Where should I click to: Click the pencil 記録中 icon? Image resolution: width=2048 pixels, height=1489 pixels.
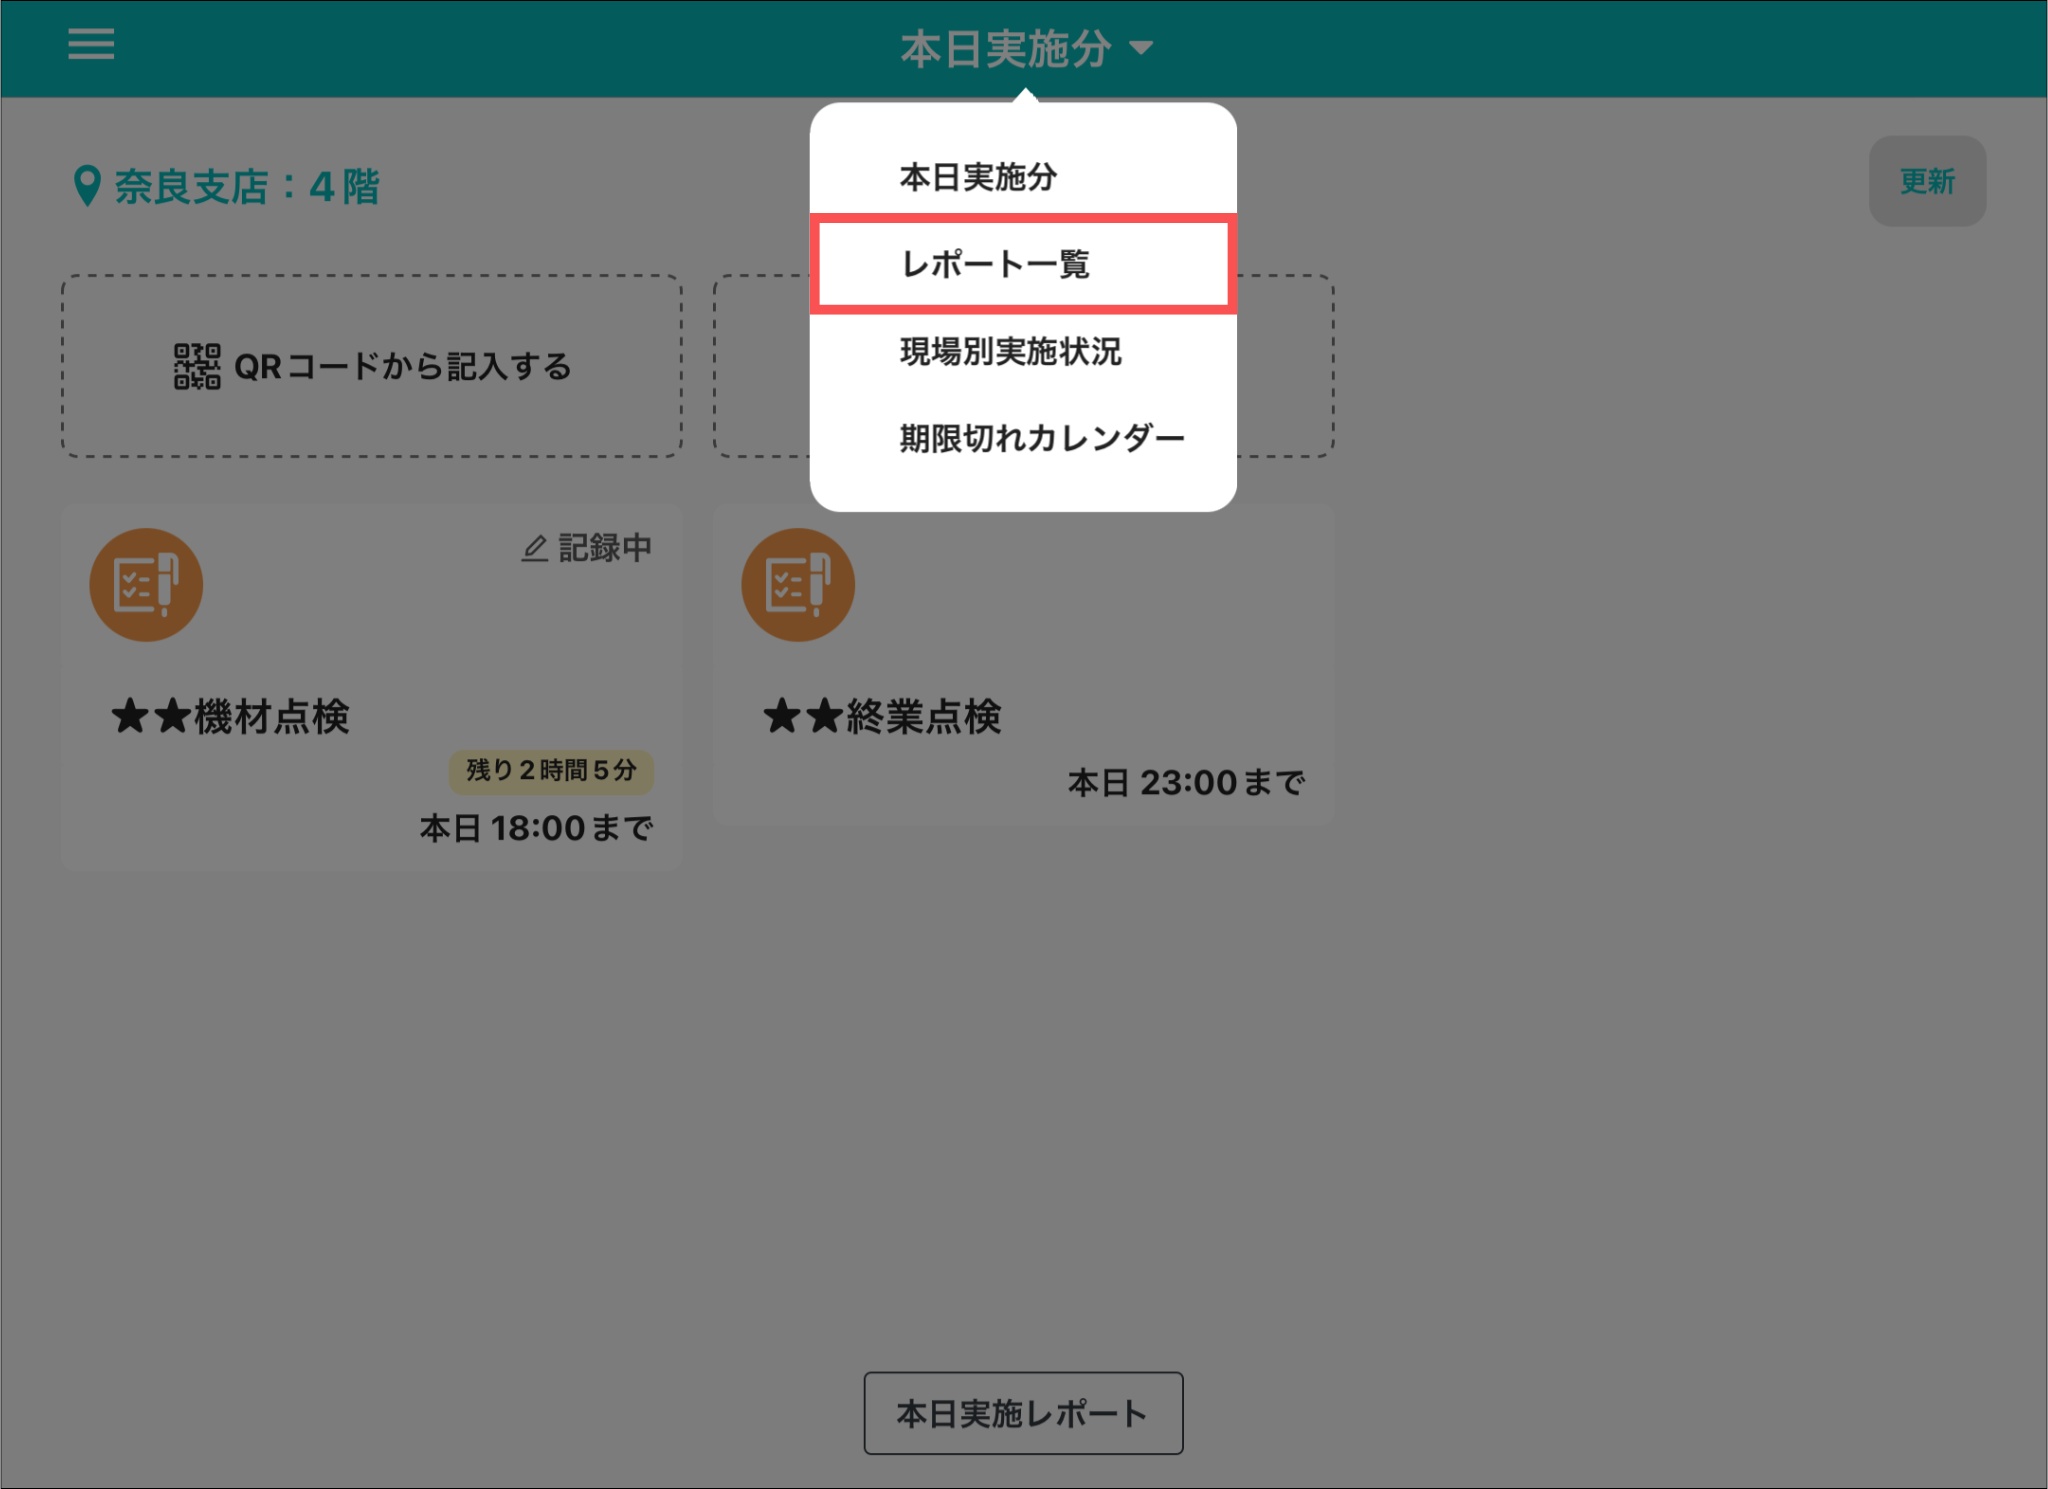click(x=535, y=548)
